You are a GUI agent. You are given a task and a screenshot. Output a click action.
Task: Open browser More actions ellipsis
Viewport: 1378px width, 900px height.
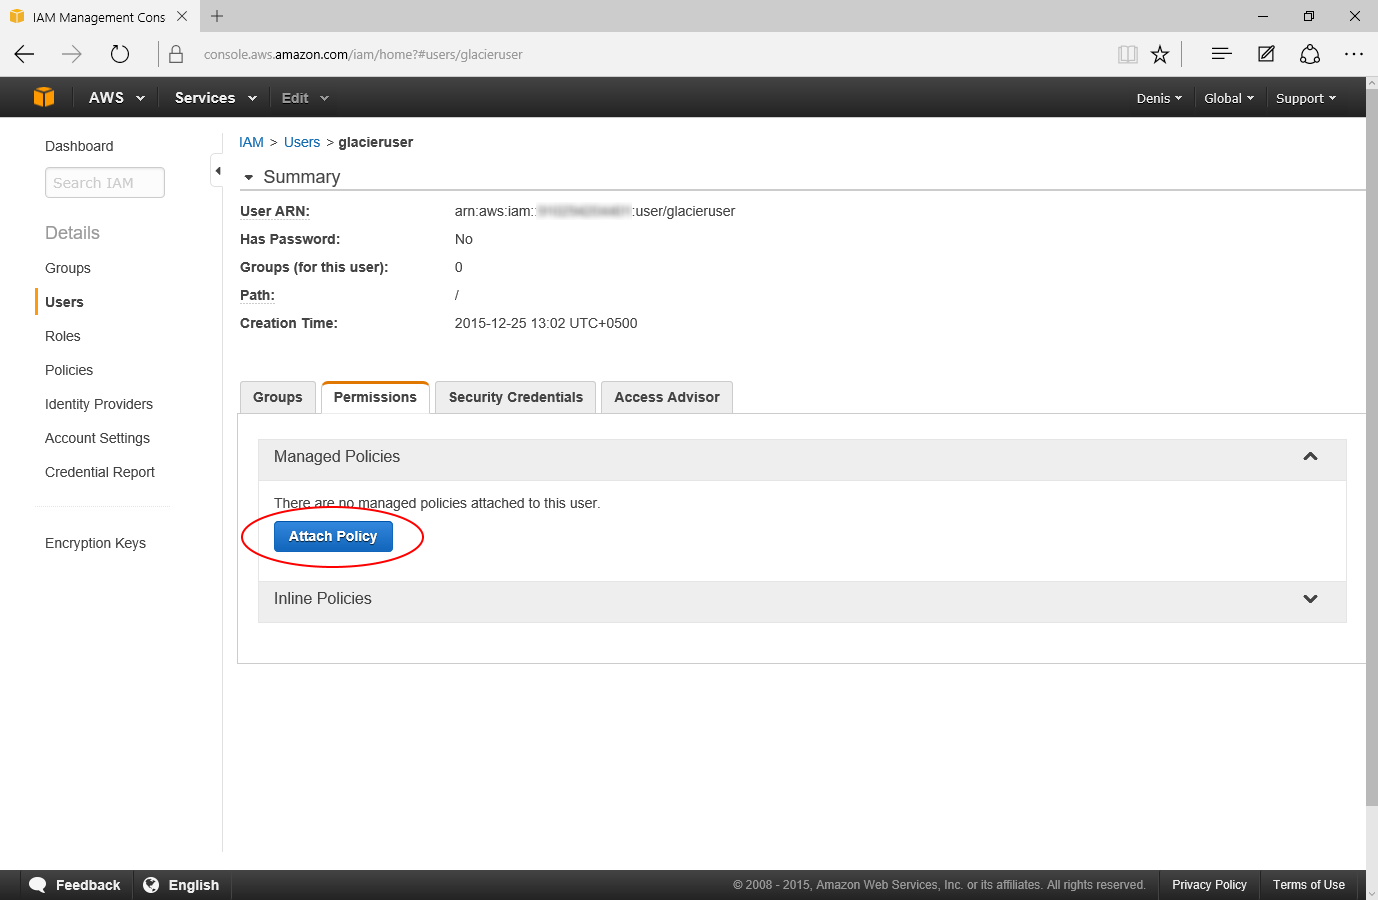[1354, 54]
